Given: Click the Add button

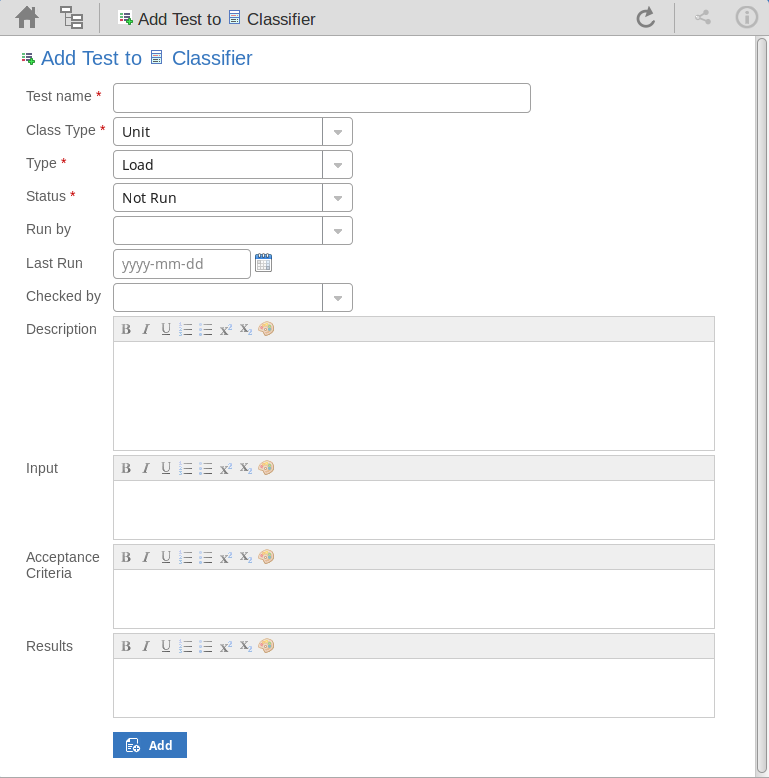Looking at the screenshot, I should point(150,745).
